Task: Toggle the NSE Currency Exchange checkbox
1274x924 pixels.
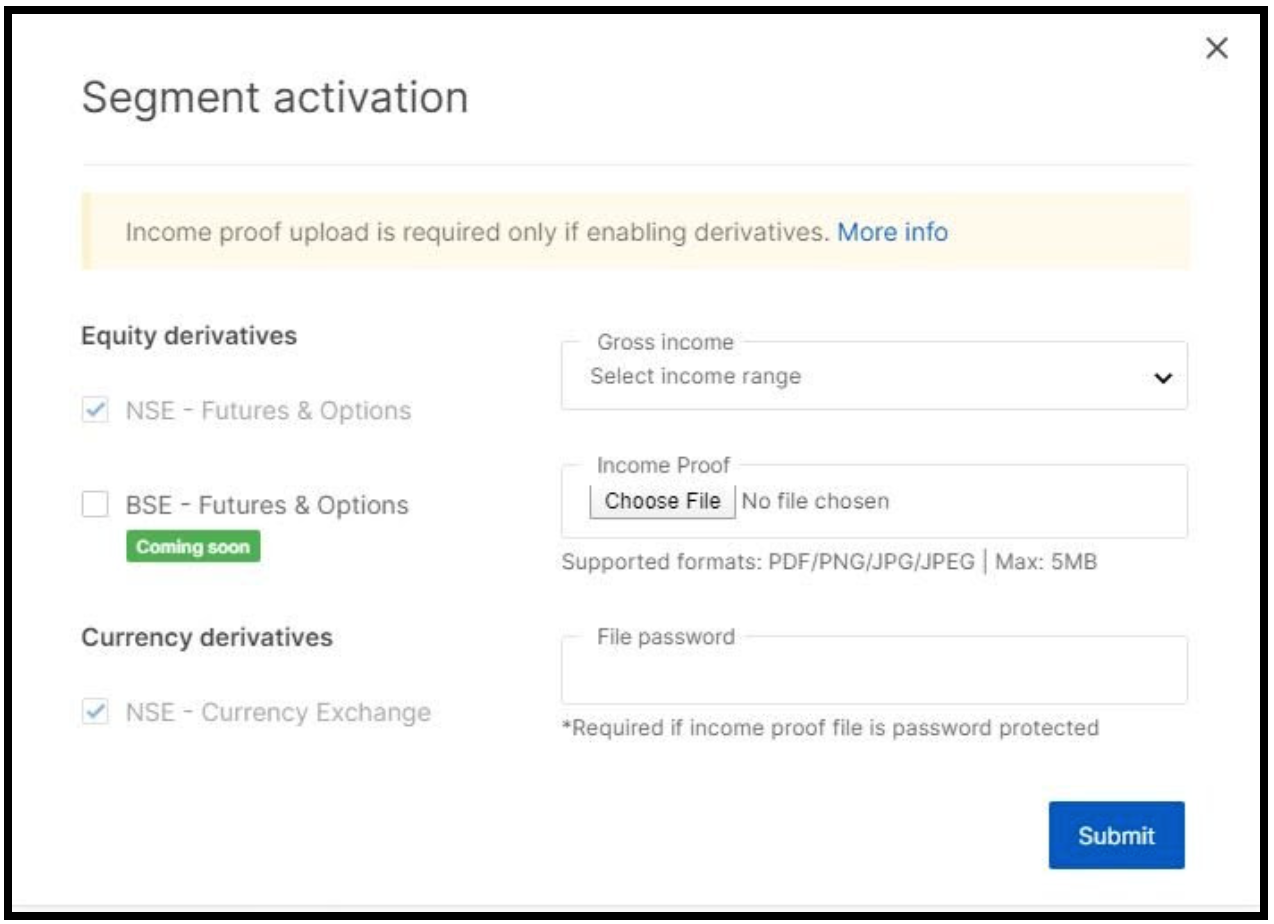Action: click(x=95, y=712)
